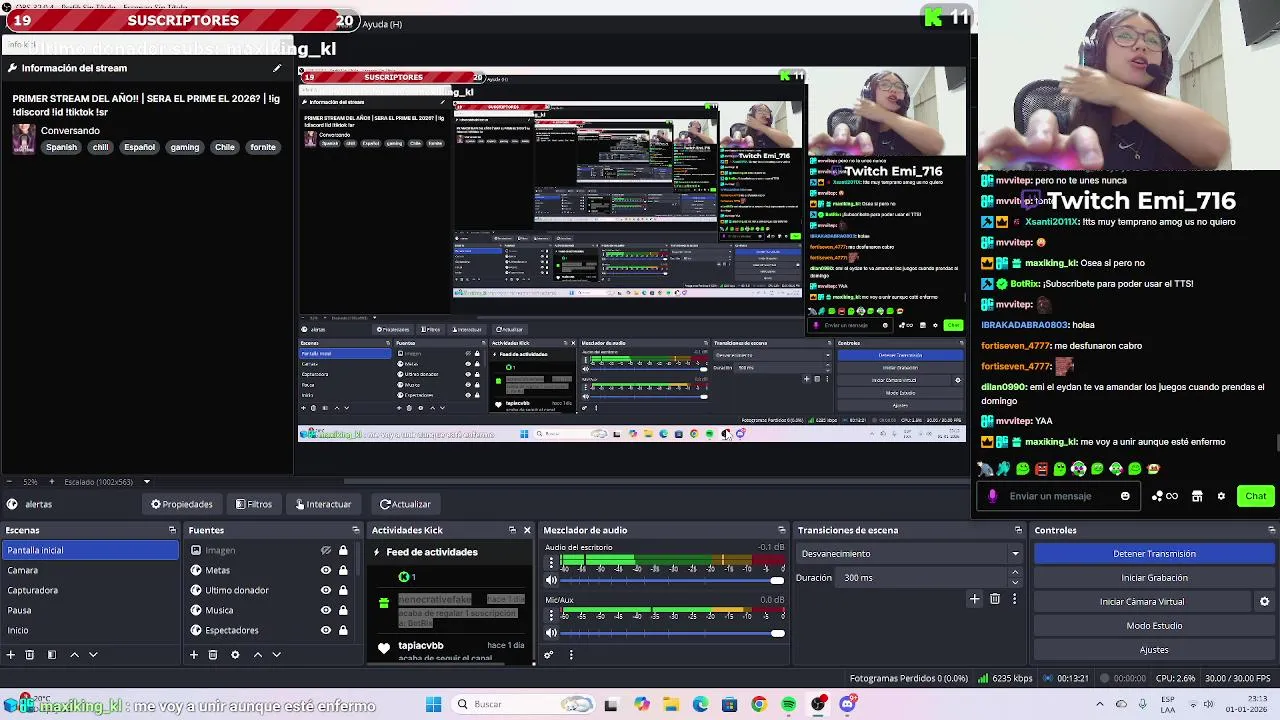
Task: Delete the selected scene with the Escenas trash icon
Action: 30,655
